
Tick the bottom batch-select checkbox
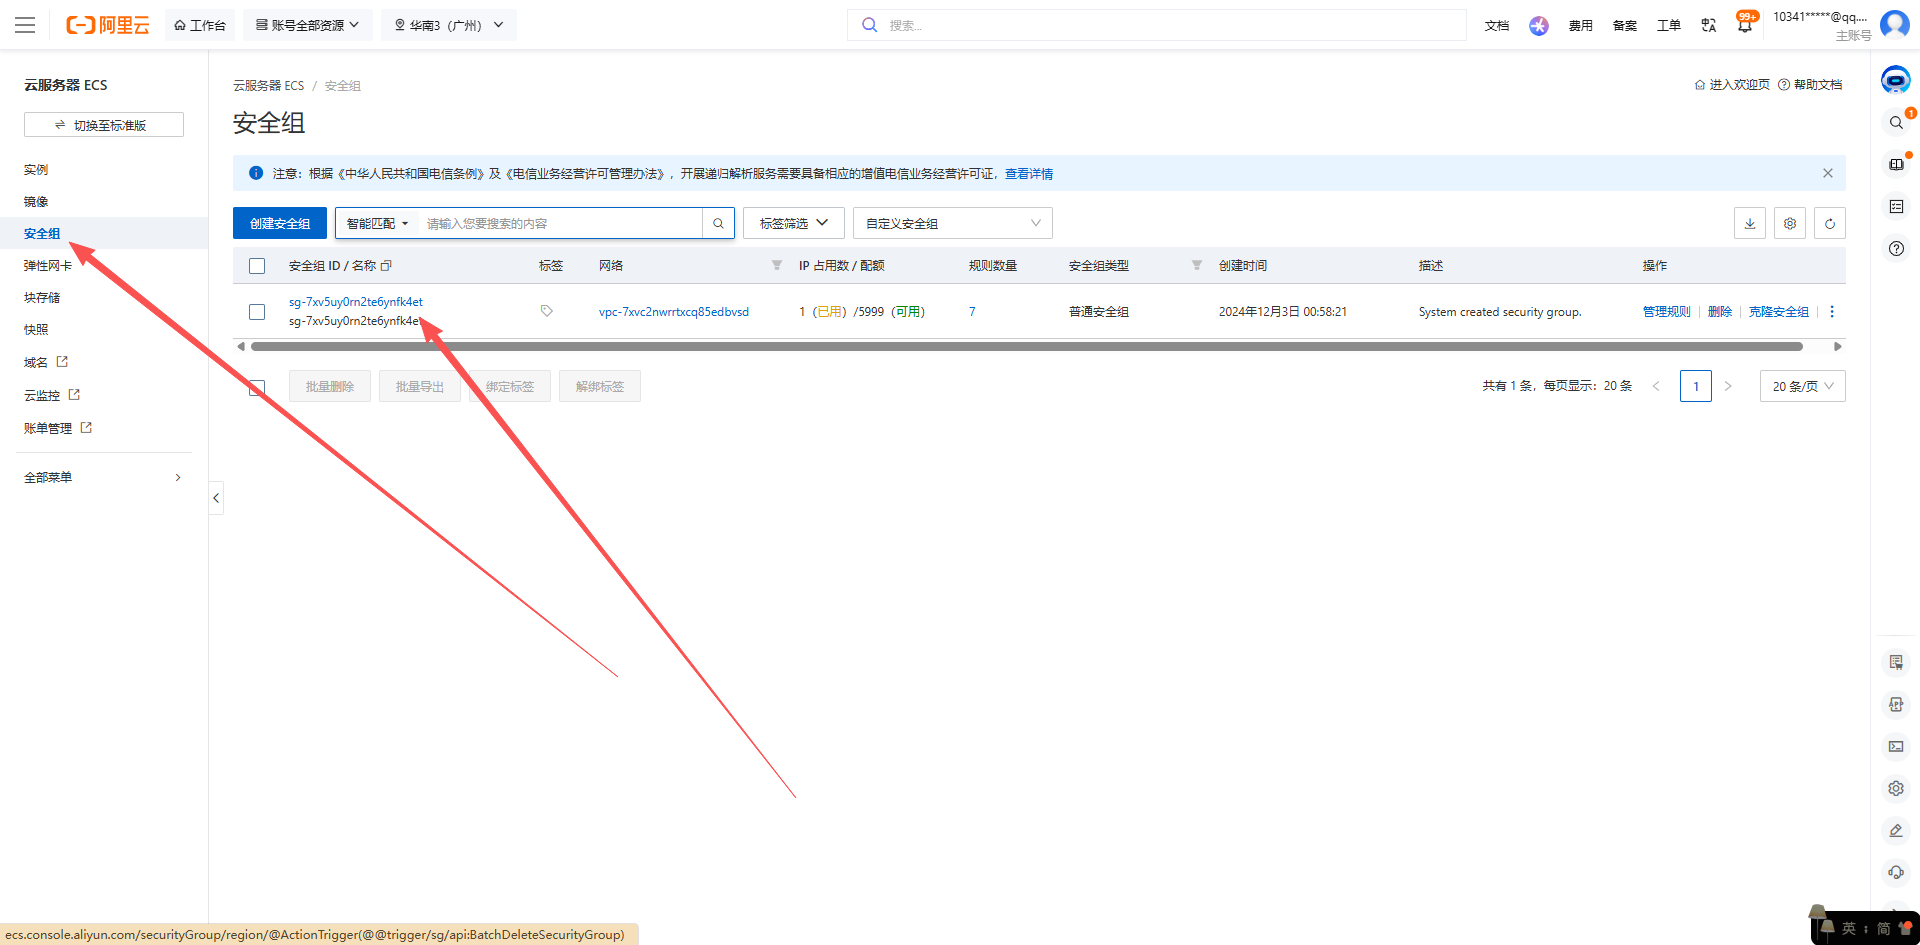coord(257,387)
